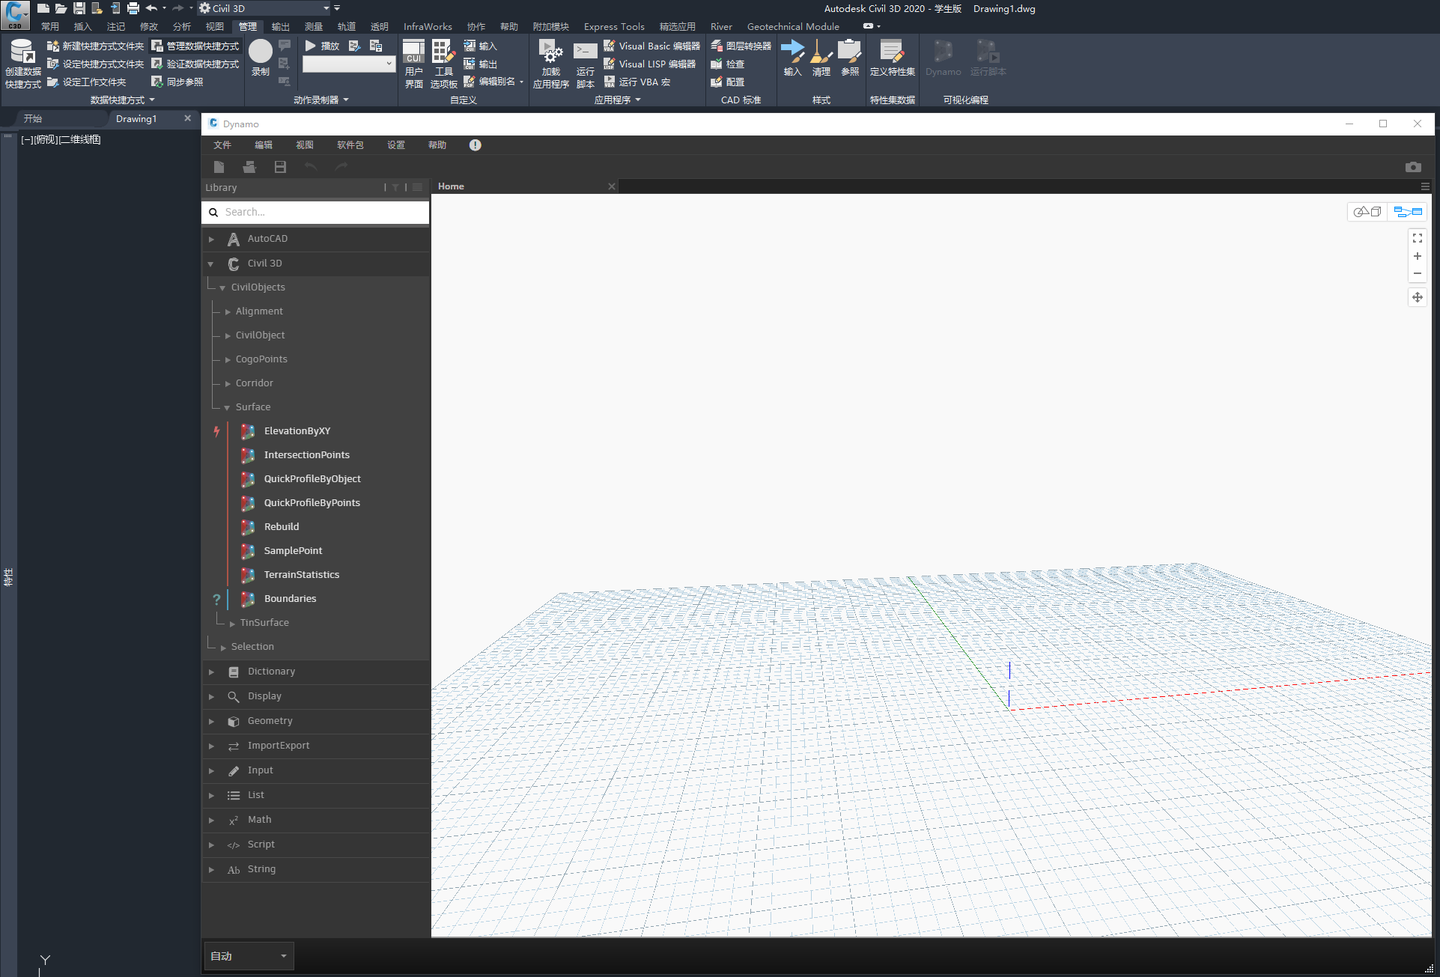Expand the 数据快捷方式 panel dropdown

(x=122, y=100)
